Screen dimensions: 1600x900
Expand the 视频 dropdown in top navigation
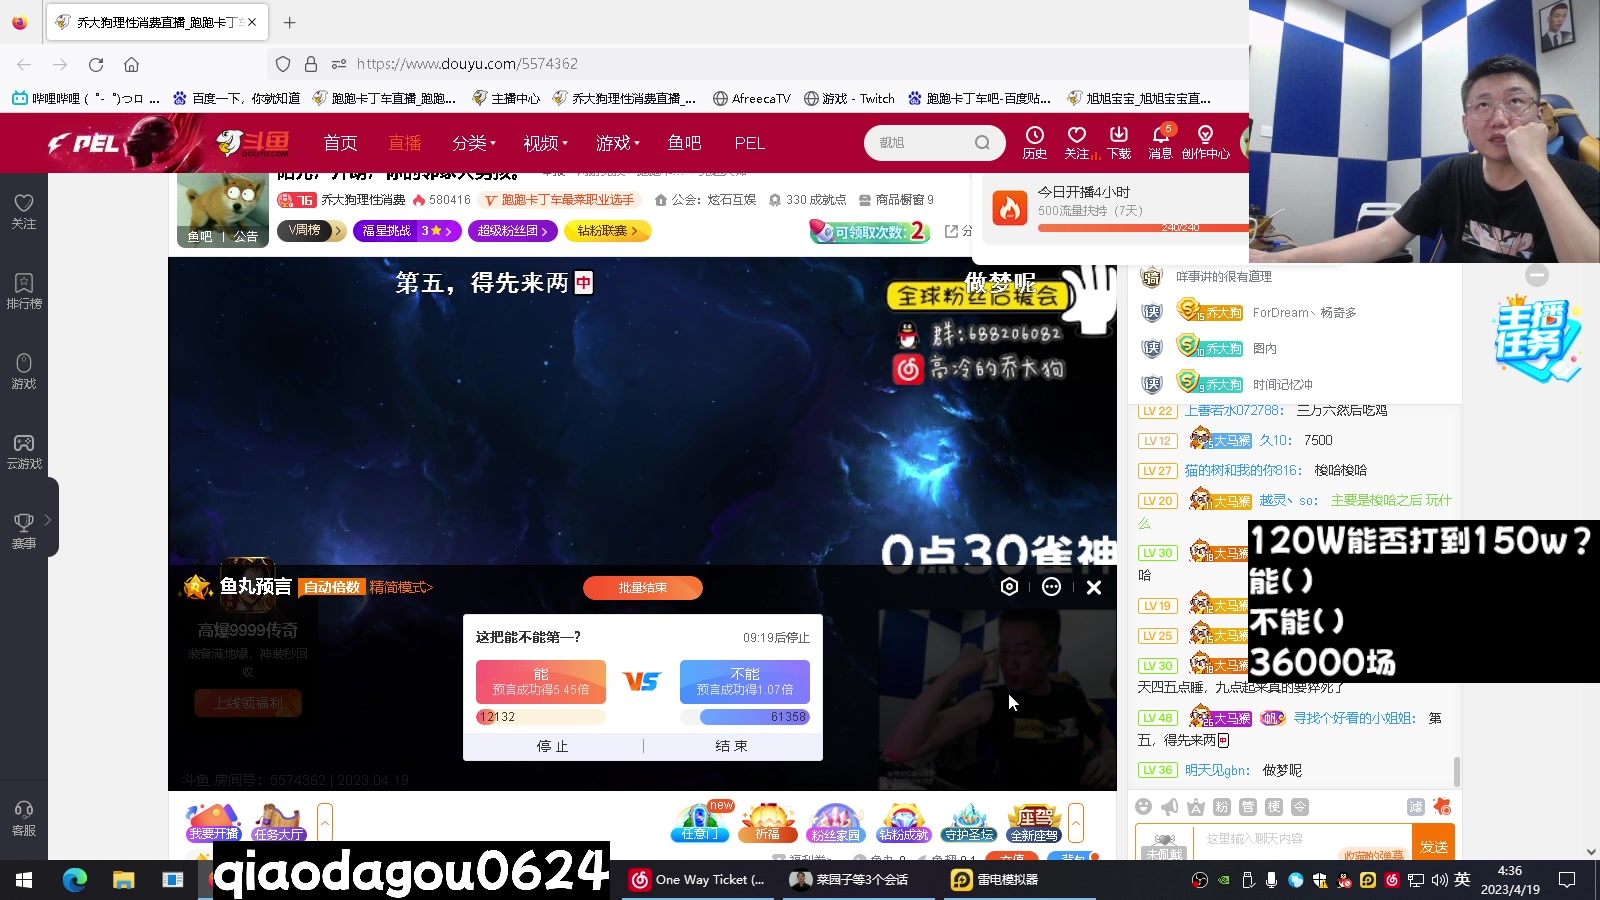point(543,143)
